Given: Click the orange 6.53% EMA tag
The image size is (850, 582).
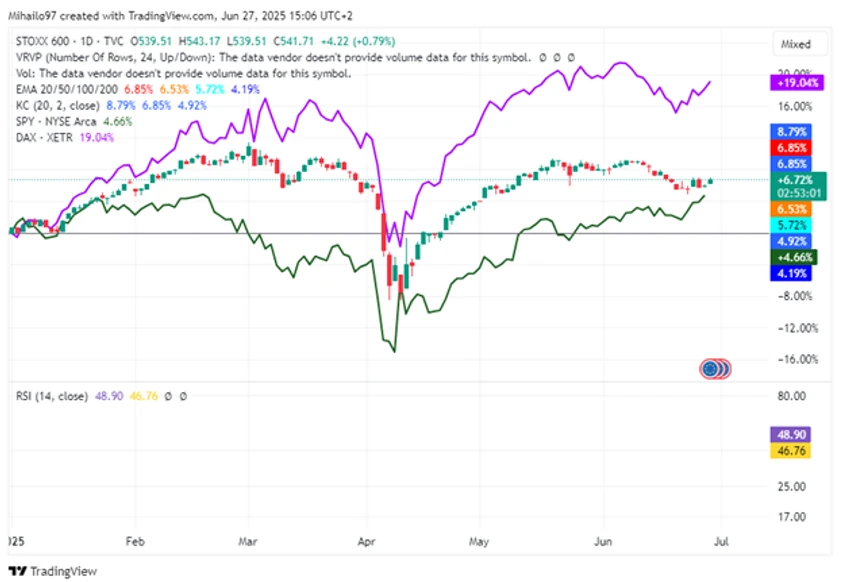Looking at the screenshot, I should [791, 209].
